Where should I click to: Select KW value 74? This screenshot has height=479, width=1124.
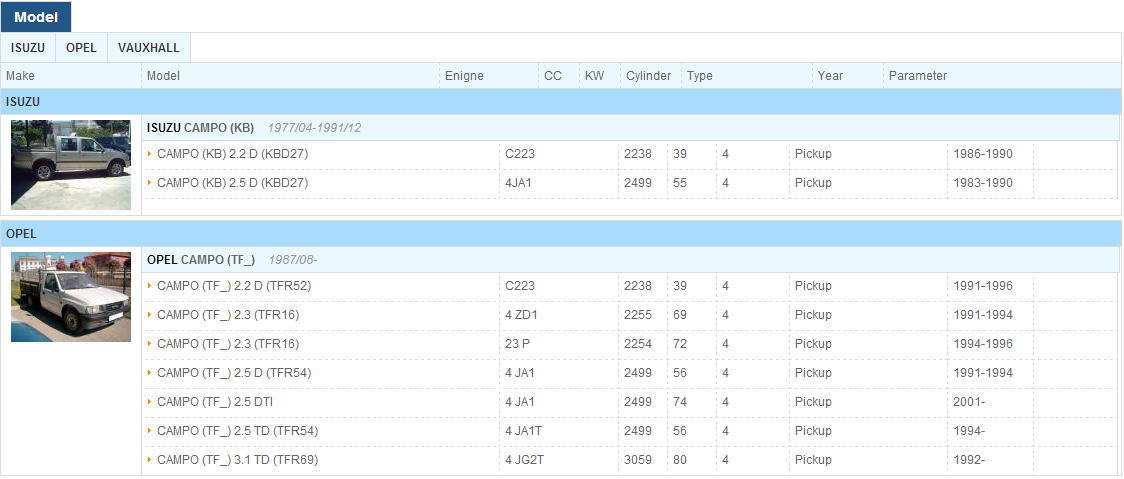tap(680, 402)
